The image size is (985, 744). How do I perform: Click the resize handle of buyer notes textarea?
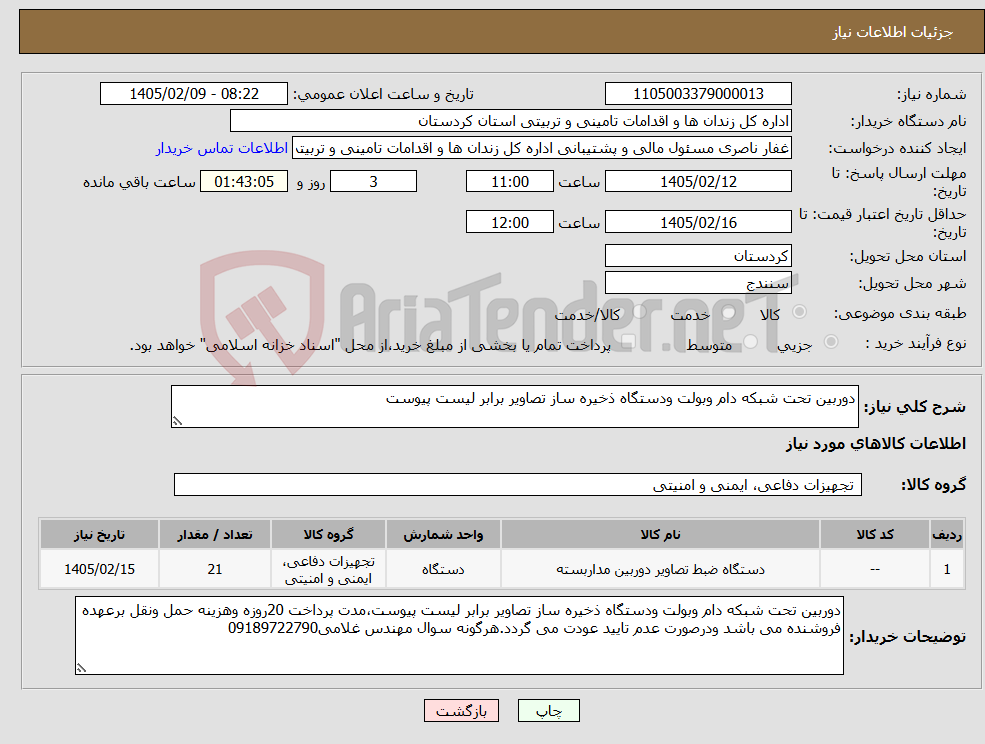(x=81, y=669)
